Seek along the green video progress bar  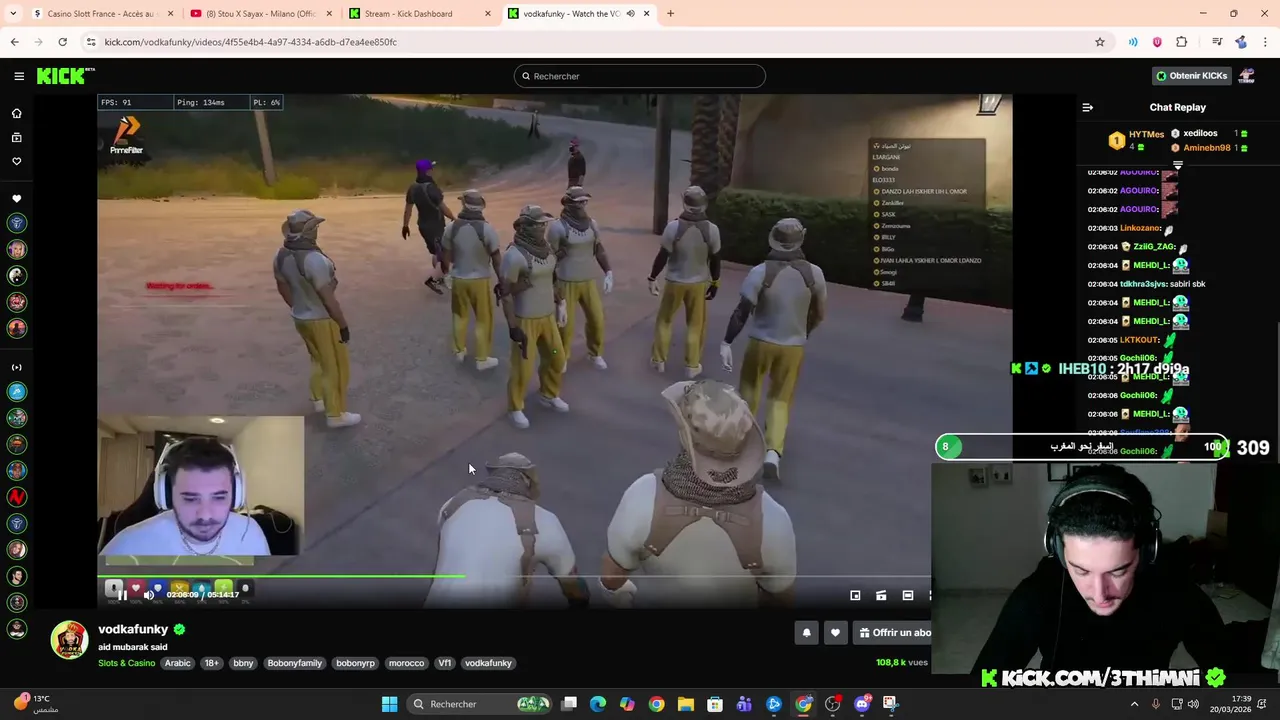click(514, 576)
